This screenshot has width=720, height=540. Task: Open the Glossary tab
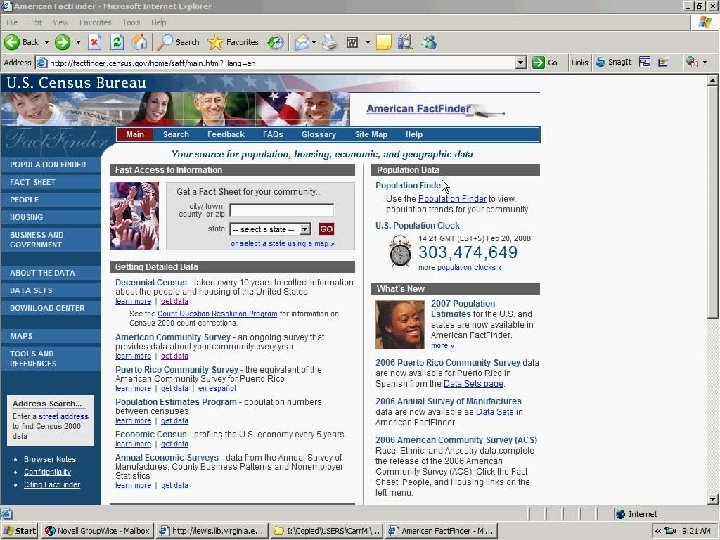click(x=319, y=135)
